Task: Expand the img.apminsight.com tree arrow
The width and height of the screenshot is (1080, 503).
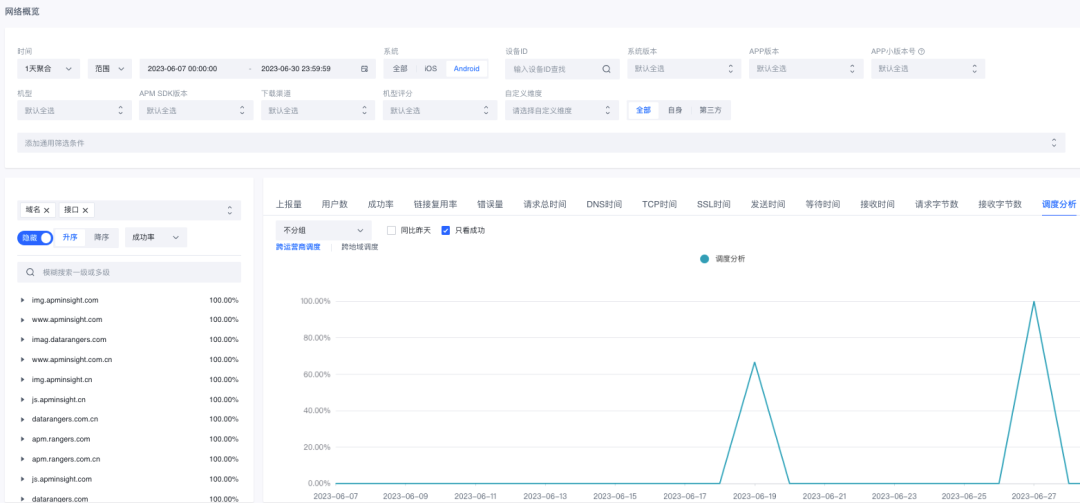Action: click(x=23, y=300)
